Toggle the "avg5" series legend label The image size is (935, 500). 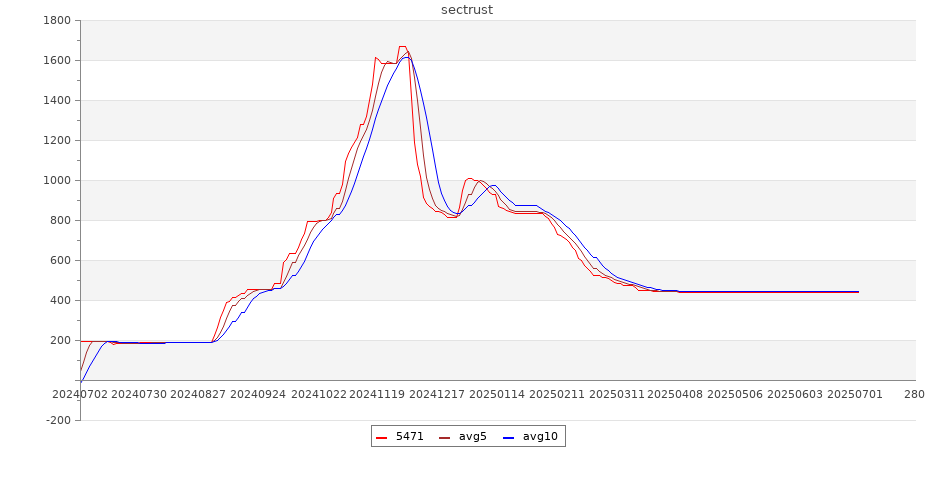point(472,437)
